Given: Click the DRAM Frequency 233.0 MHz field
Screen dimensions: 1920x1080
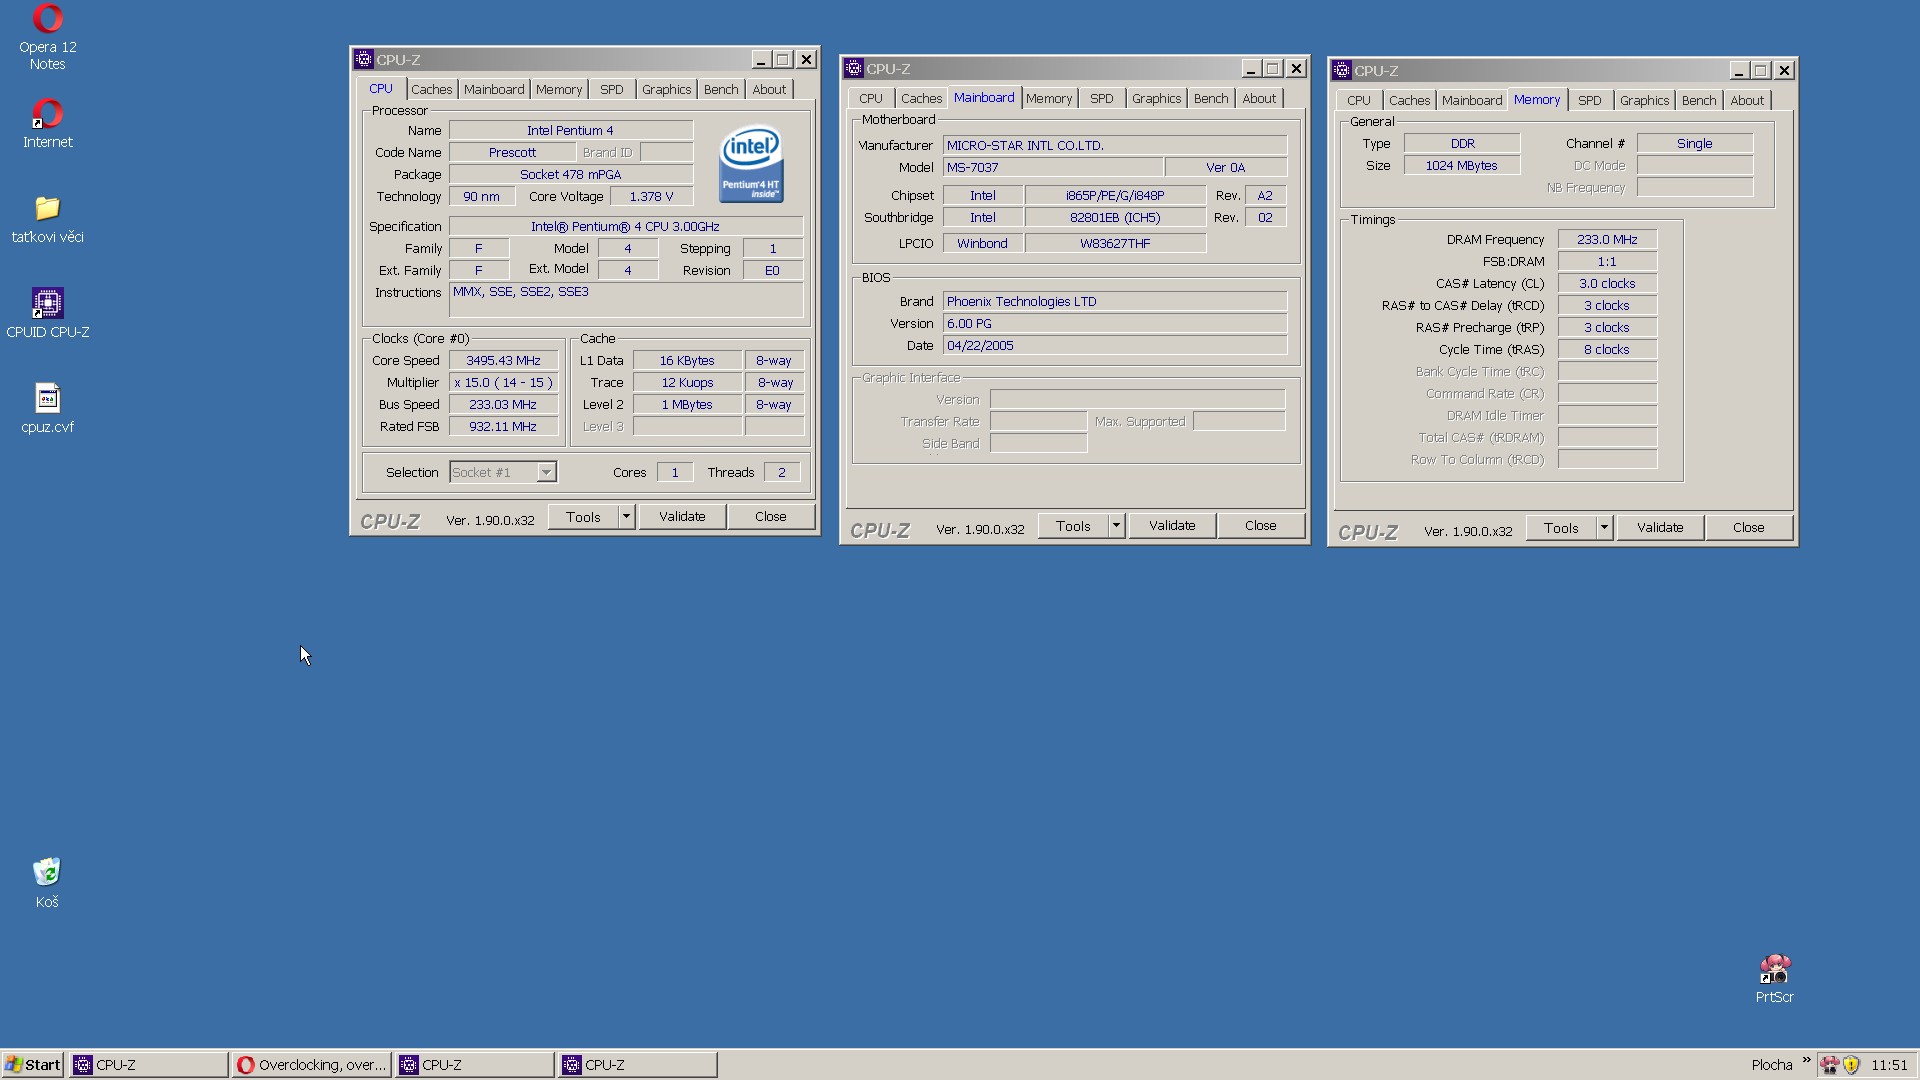Looking at the screenshot, I should [1607, 240].
